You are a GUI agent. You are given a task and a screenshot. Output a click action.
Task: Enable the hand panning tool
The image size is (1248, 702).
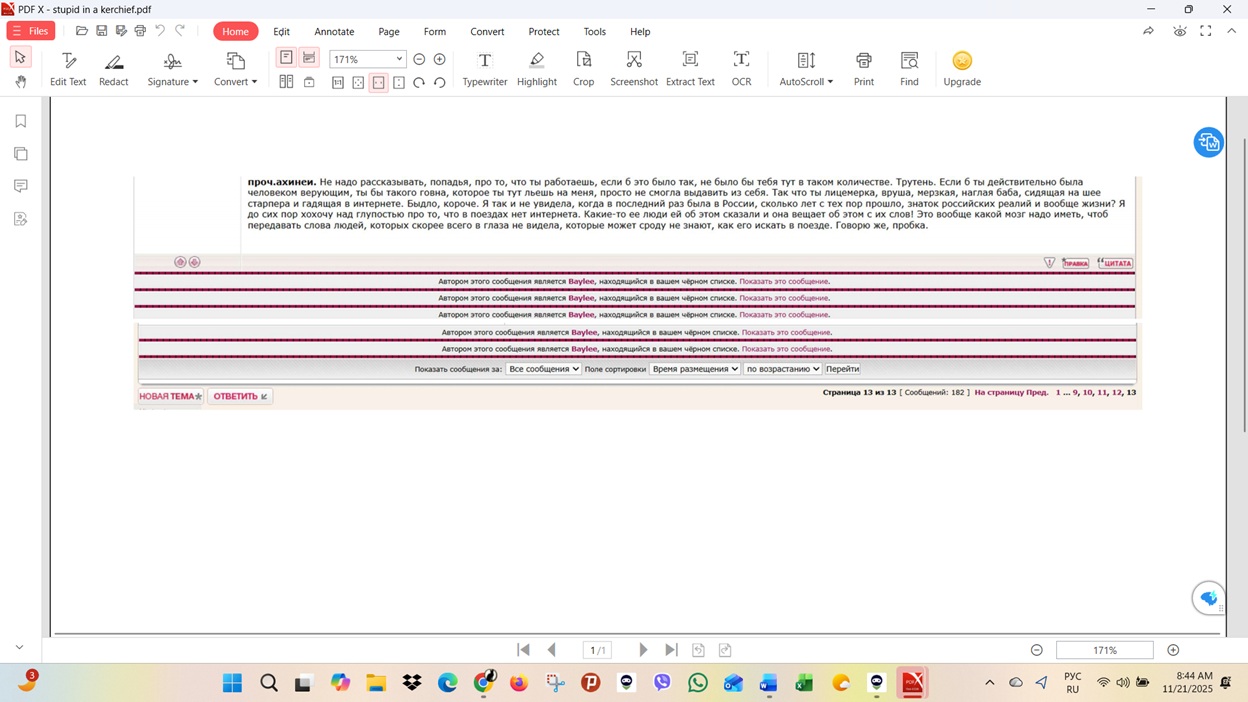(x=20, y=81)
